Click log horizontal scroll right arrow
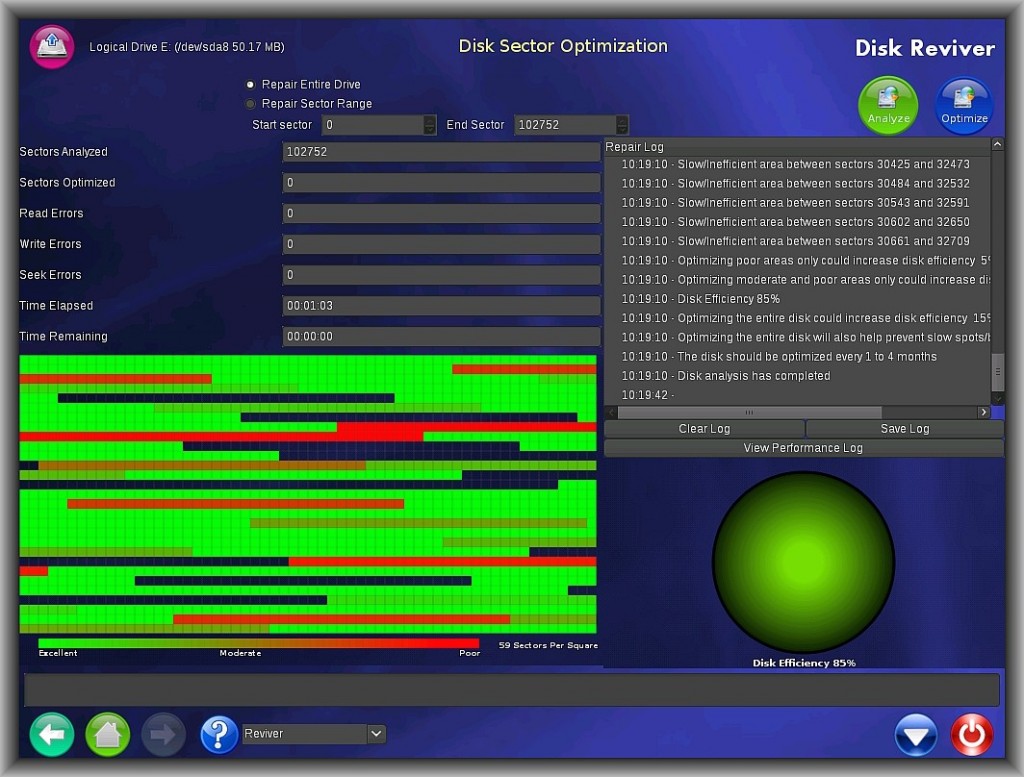 (984, 413)
